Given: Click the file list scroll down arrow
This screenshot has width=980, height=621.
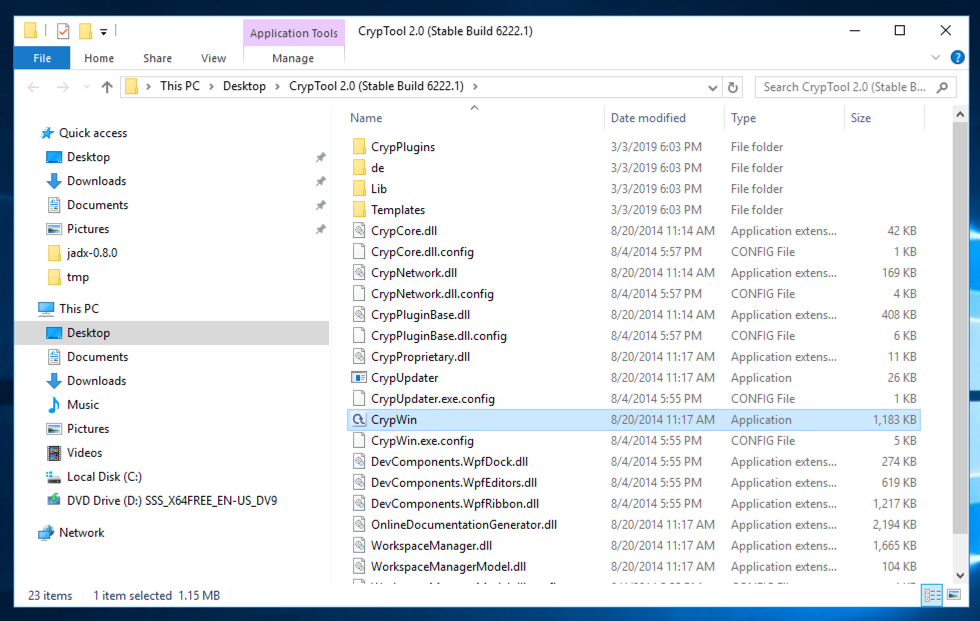Looking at the screenshot, I should tap(959, 575).
